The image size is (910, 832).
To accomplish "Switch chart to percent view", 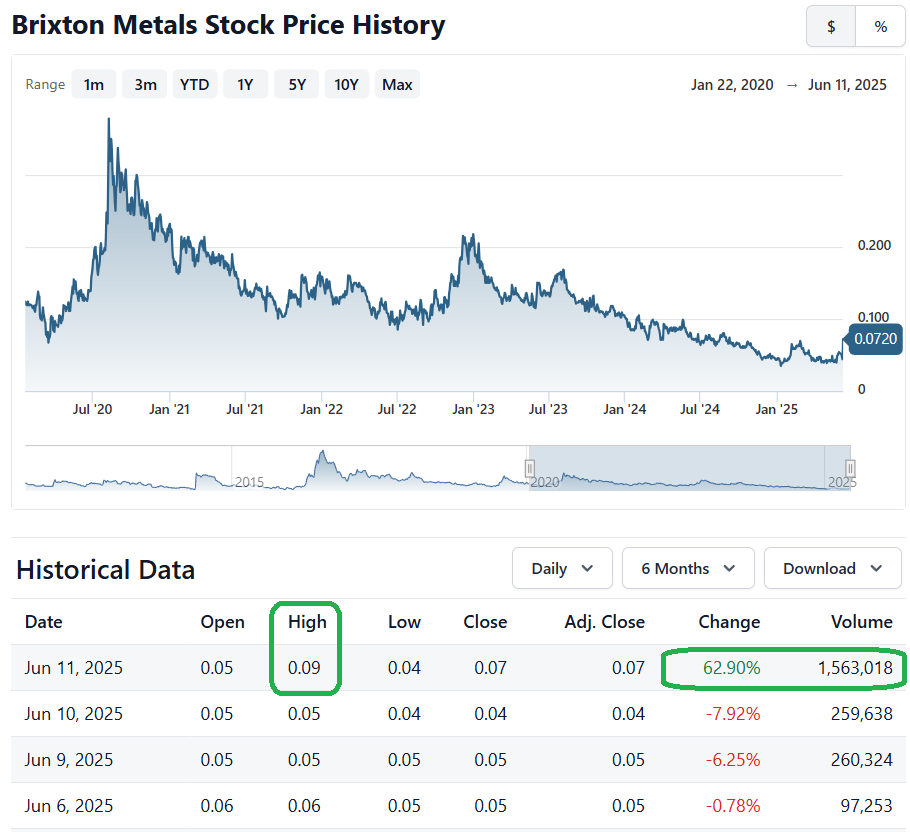I will tap(880, 27).
